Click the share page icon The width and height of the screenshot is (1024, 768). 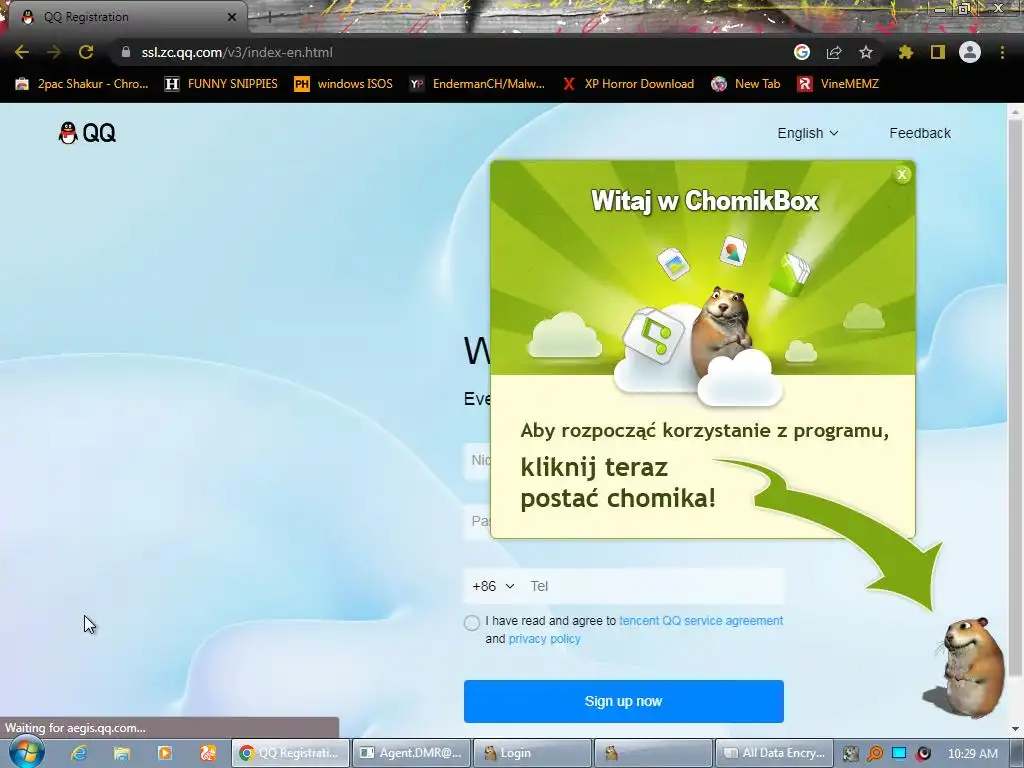[x=834, y=52]
